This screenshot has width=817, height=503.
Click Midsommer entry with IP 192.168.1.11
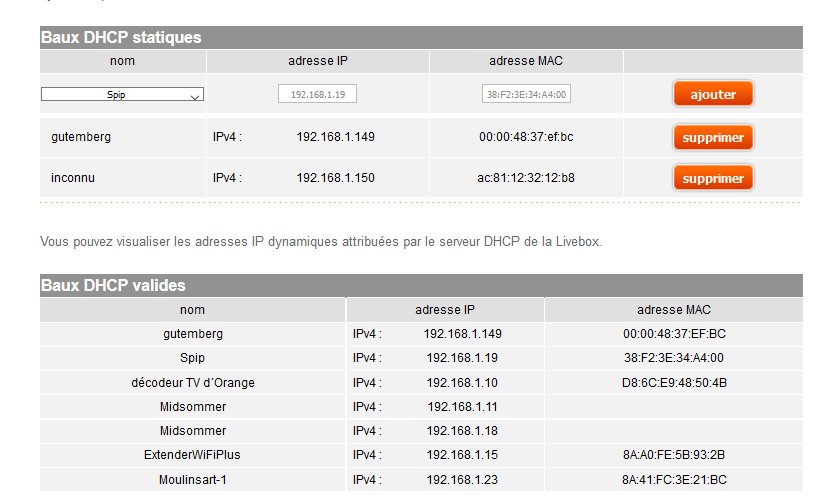(192, 406)
